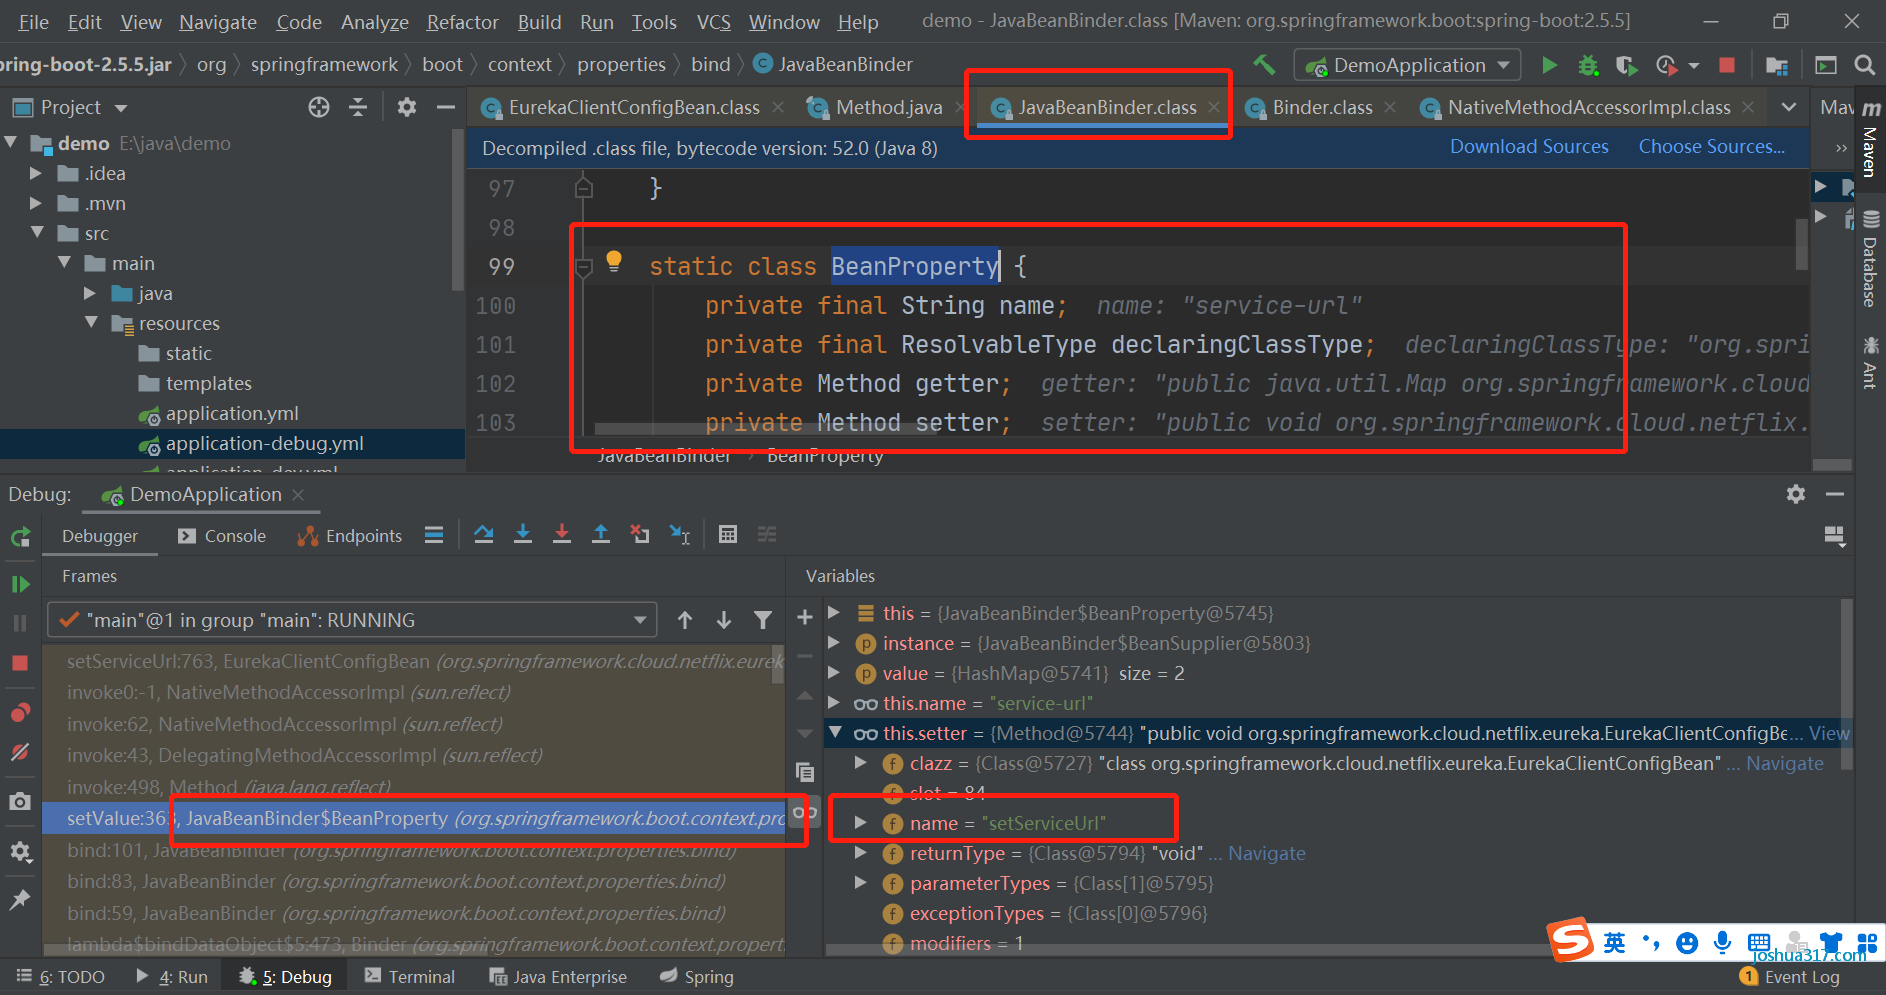
Task: Click Navigate link for clazz variable
Action: click(1784, 763)
